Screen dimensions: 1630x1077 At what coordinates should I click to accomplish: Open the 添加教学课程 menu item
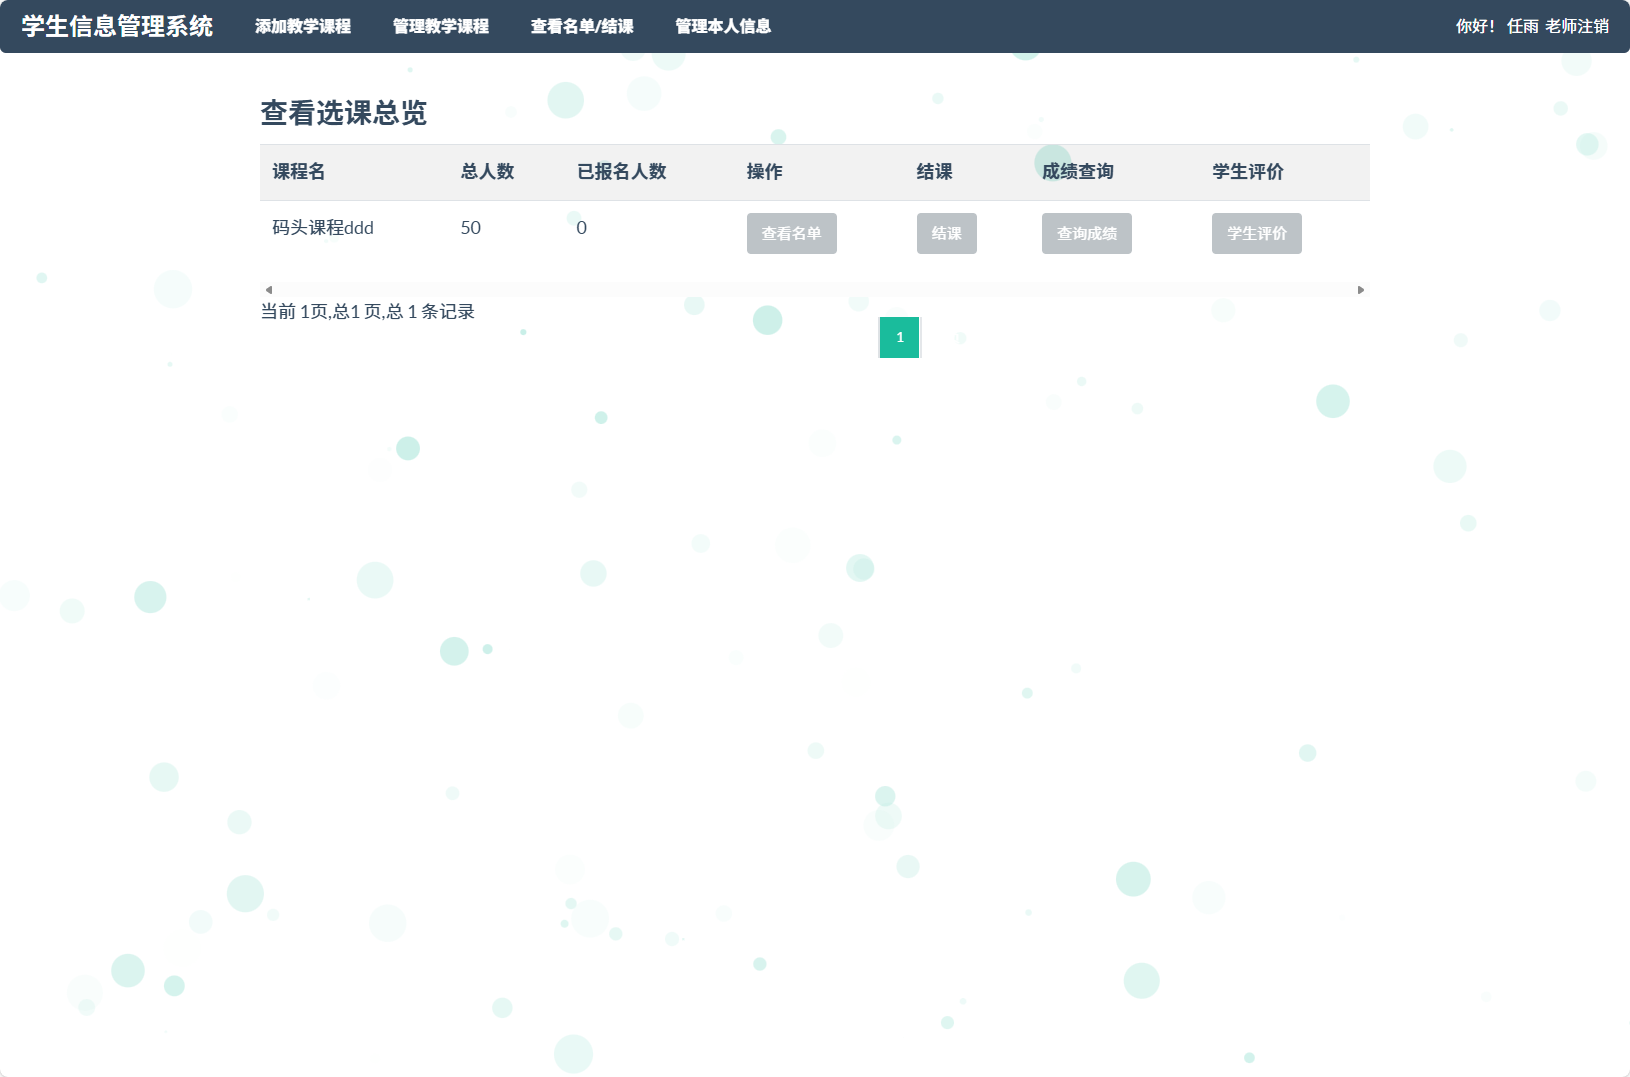click(x=303, y=27)
